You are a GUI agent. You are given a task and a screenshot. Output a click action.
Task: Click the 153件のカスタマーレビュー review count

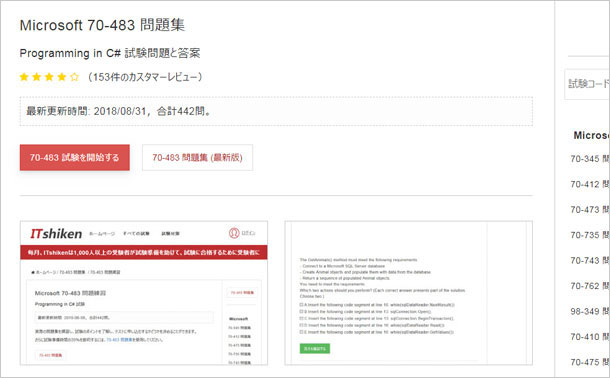(x=145, y=77)
